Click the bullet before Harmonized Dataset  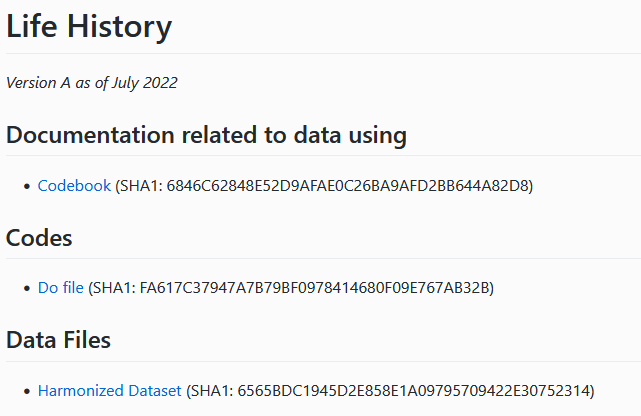[27, 391]
